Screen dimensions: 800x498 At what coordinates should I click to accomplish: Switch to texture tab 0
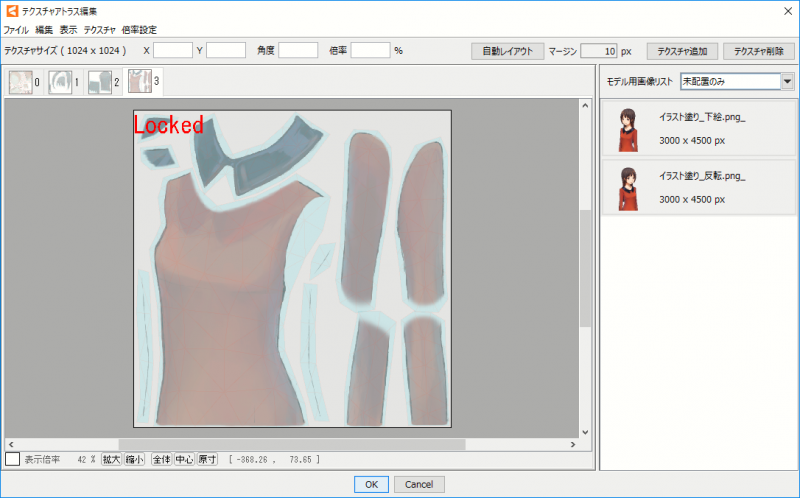click(x=25, y=82)
